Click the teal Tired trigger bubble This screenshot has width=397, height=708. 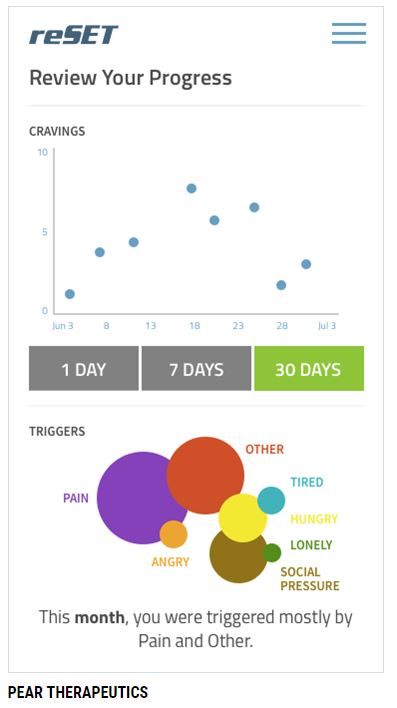[271, 500]
